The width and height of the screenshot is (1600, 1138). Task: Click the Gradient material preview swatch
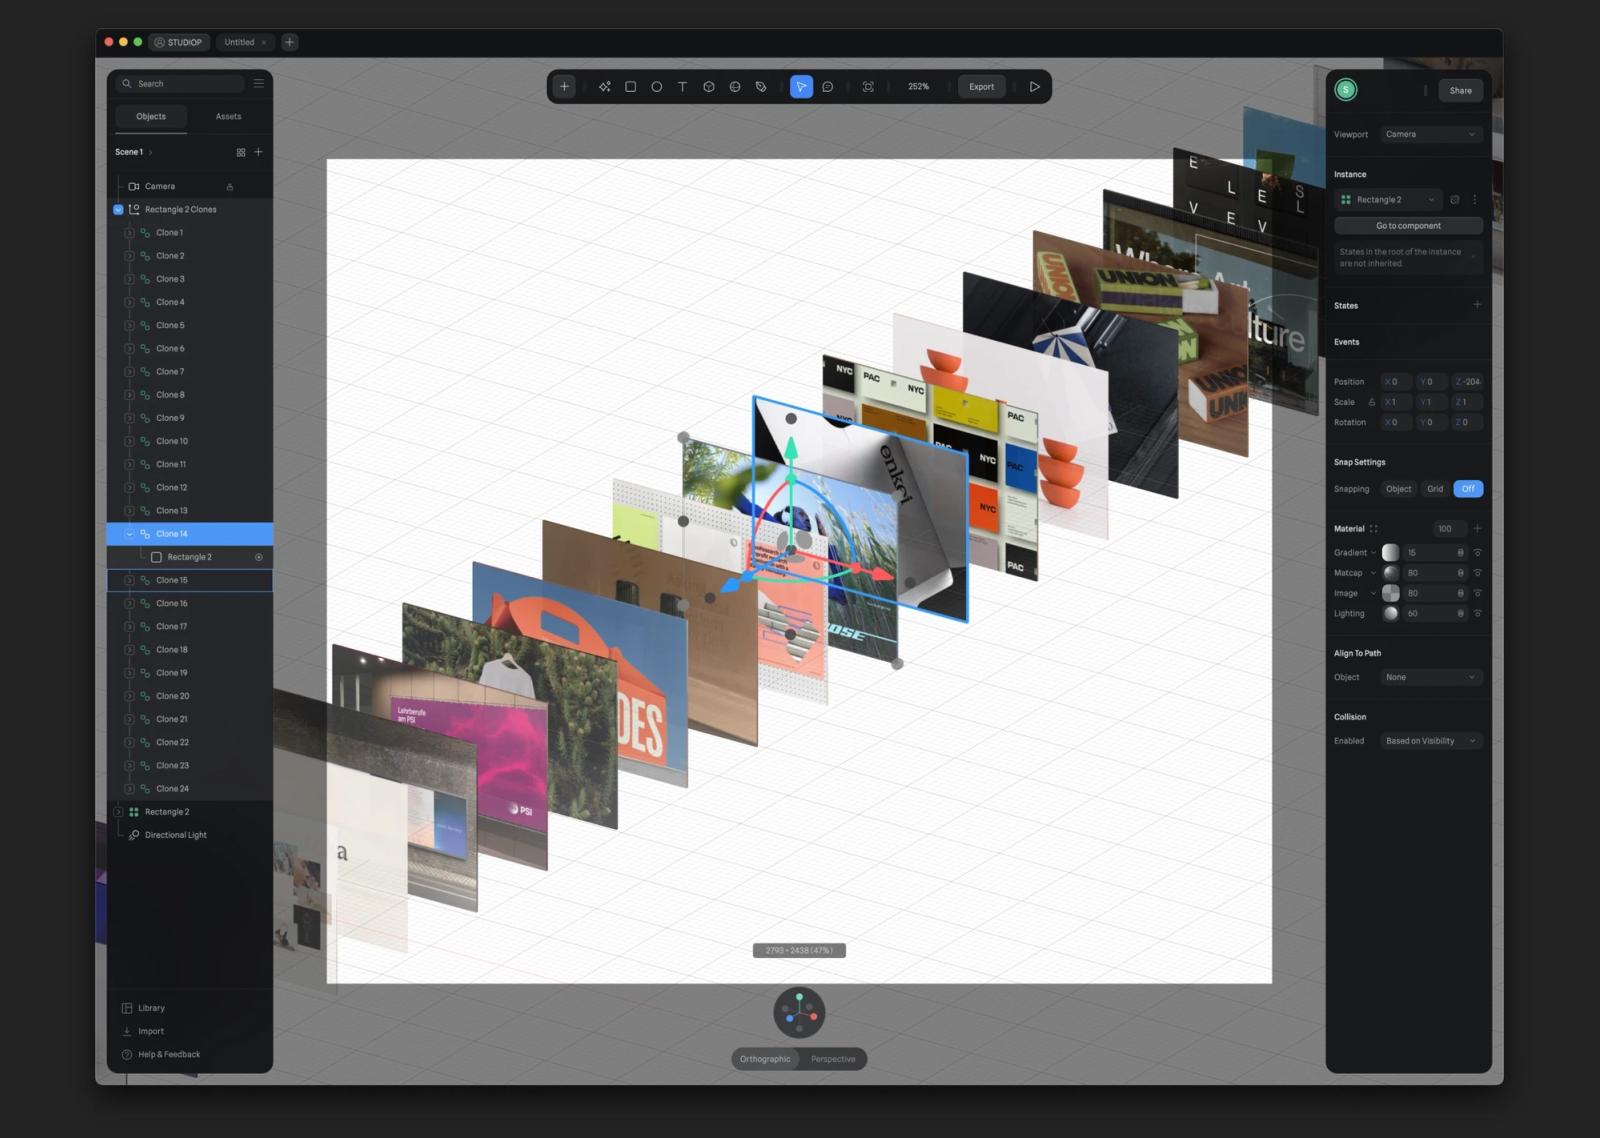pos(1391,553)
